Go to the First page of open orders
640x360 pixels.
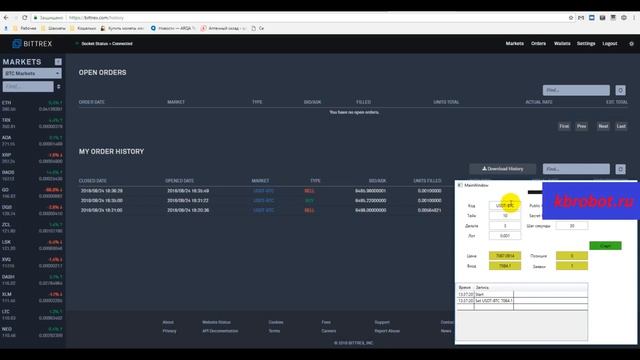click(x=564, y=126)
